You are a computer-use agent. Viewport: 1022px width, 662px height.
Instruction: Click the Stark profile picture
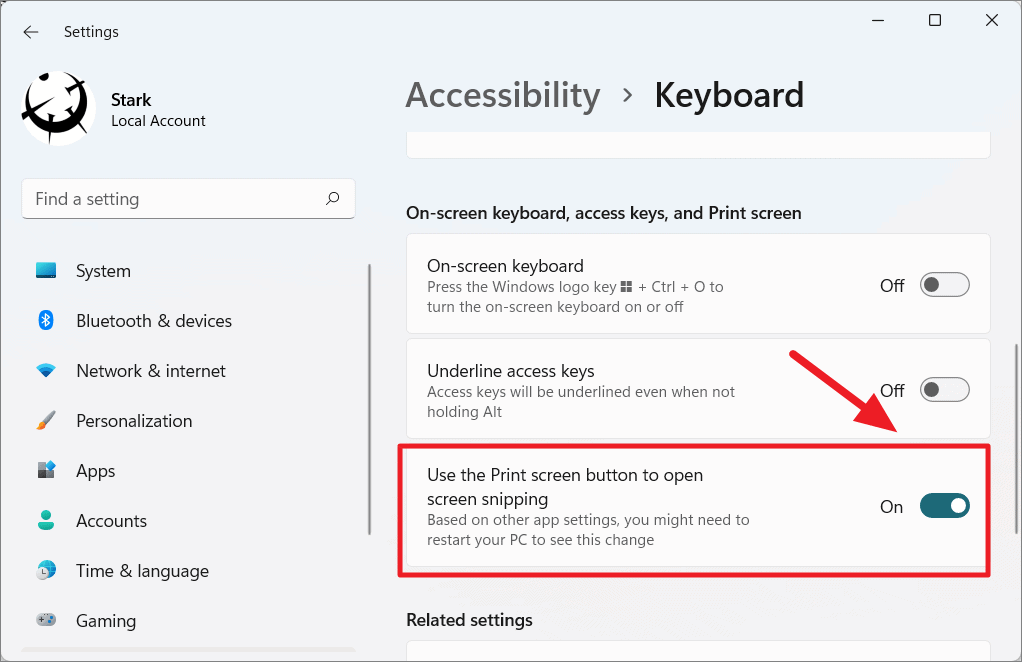tap(58, 109)
